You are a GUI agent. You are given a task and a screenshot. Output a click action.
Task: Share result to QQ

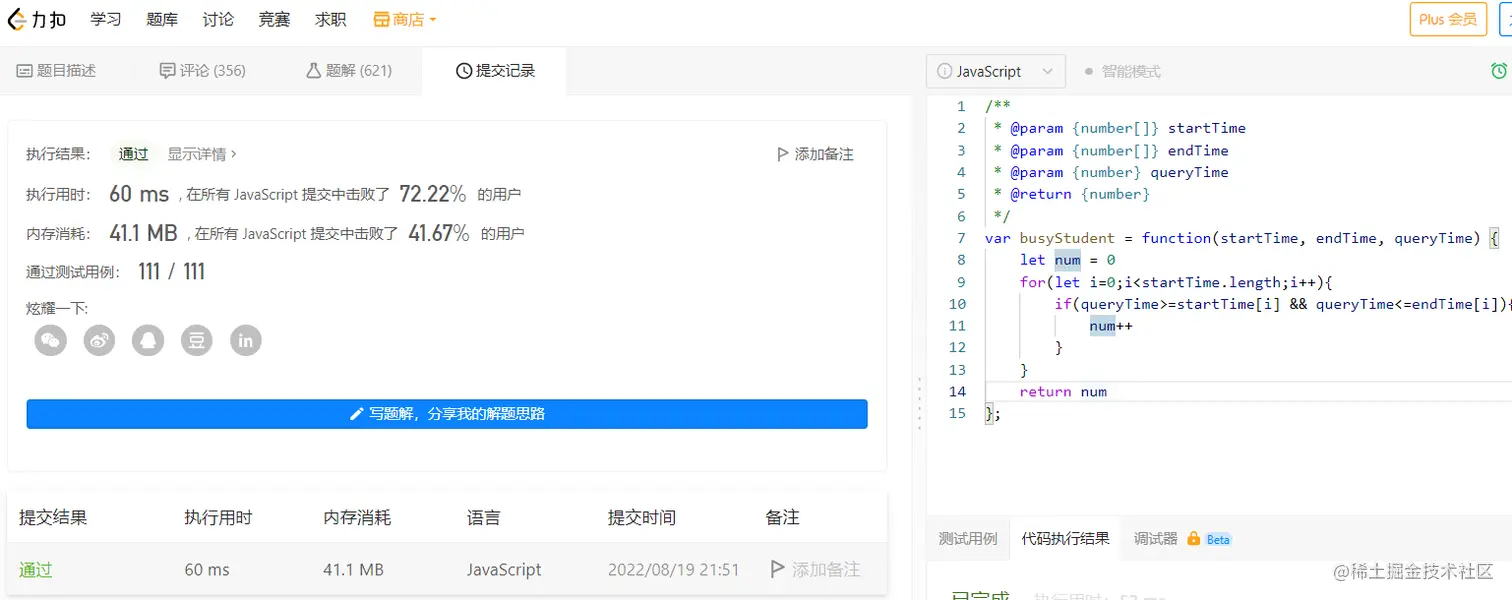148,340
